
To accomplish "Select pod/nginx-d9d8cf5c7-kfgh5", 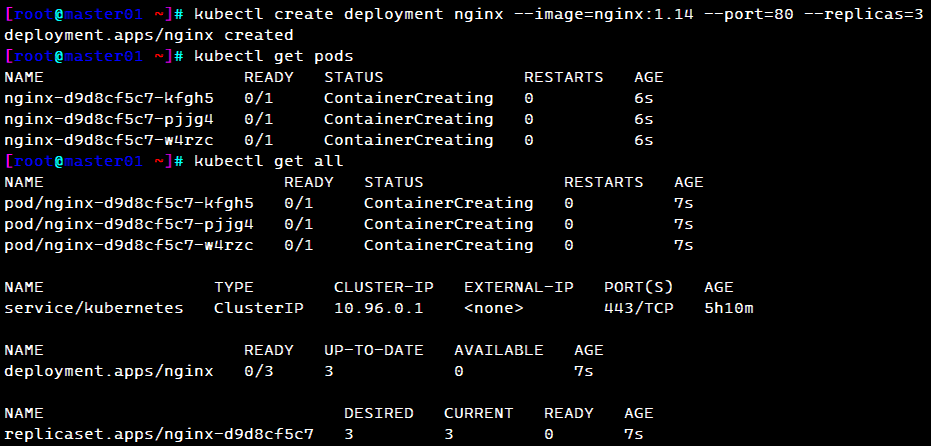I will point(129,203).
